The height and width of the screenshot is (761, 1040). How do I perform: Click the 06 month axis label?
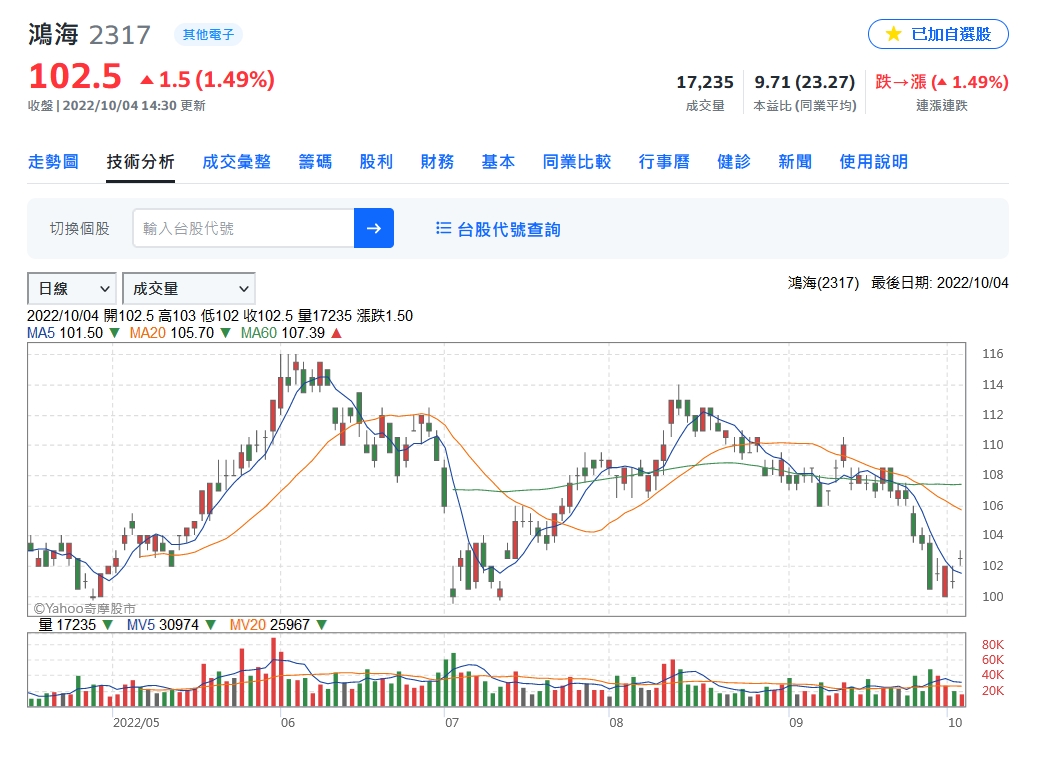pyautogui.click(x=288, y=723)
